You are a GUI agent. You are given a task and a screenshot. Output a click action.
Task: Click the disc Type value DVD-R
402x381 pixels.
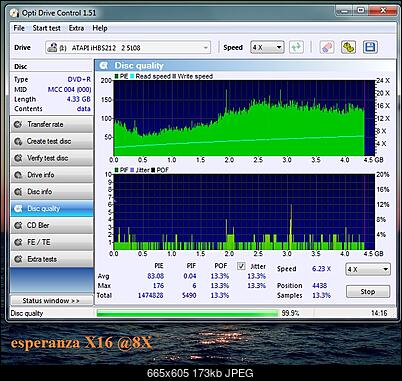79,80
